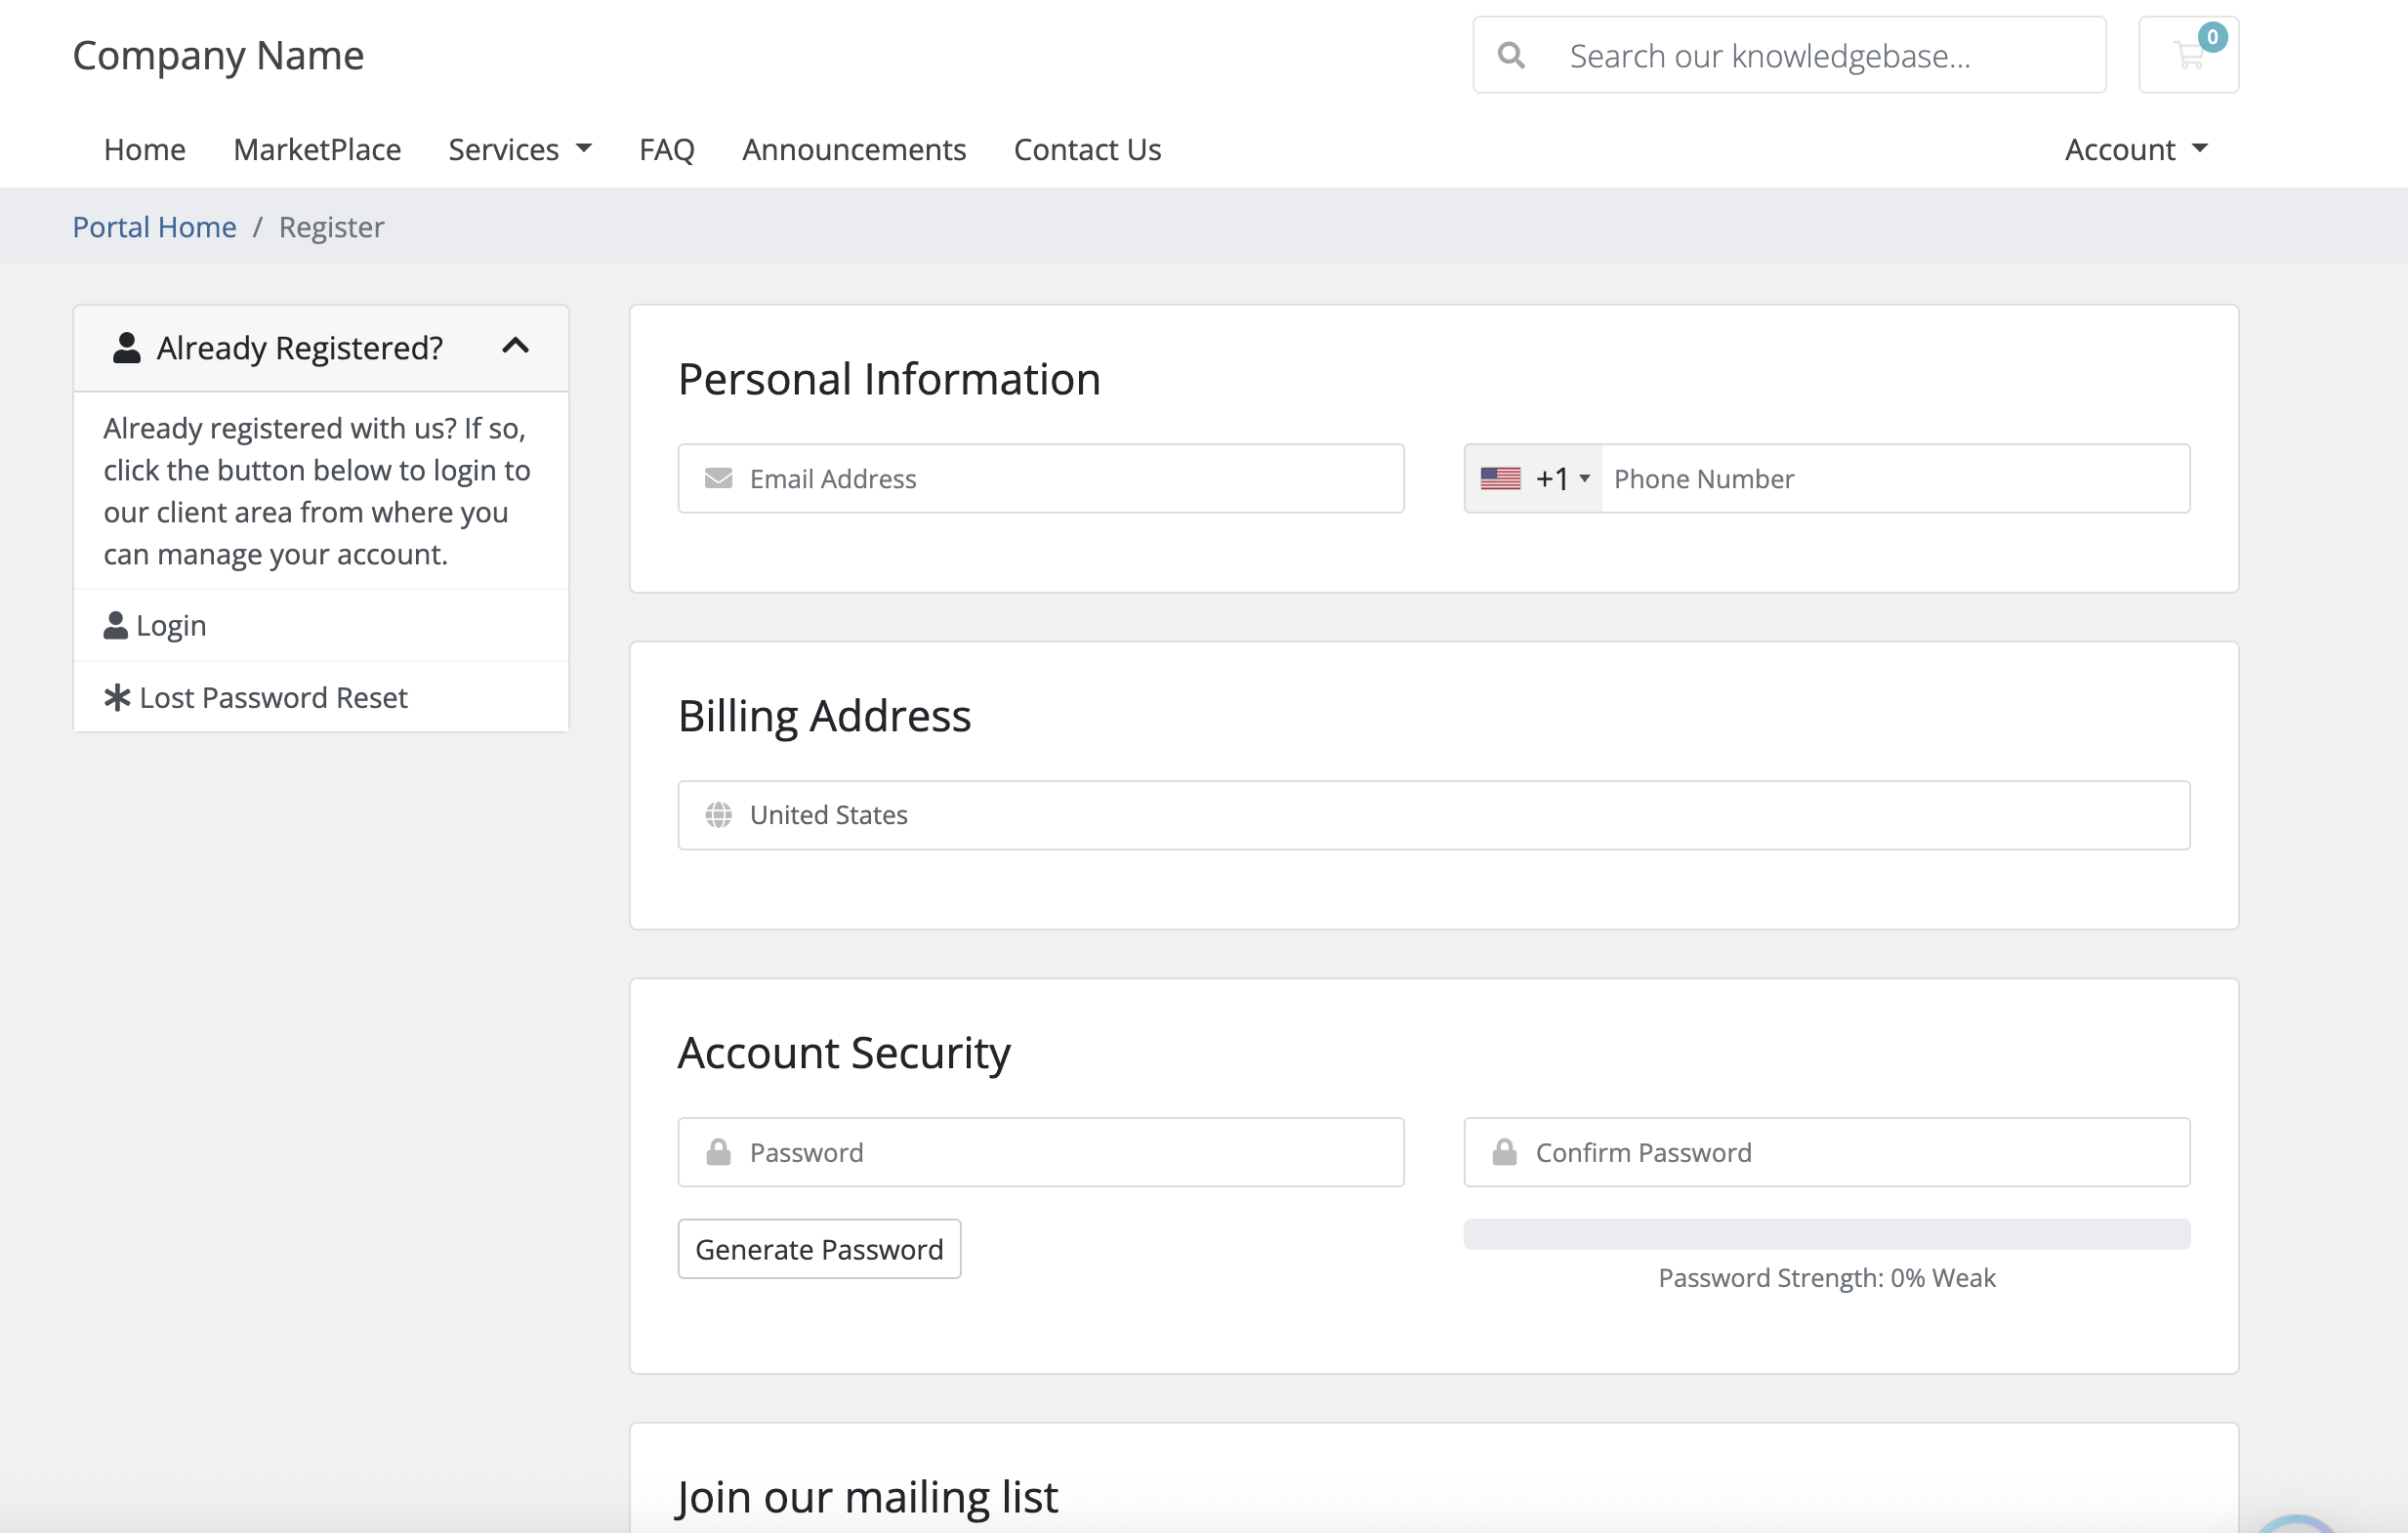Open the Announcements menu item

pyautogui.click(x=853, y=150)
